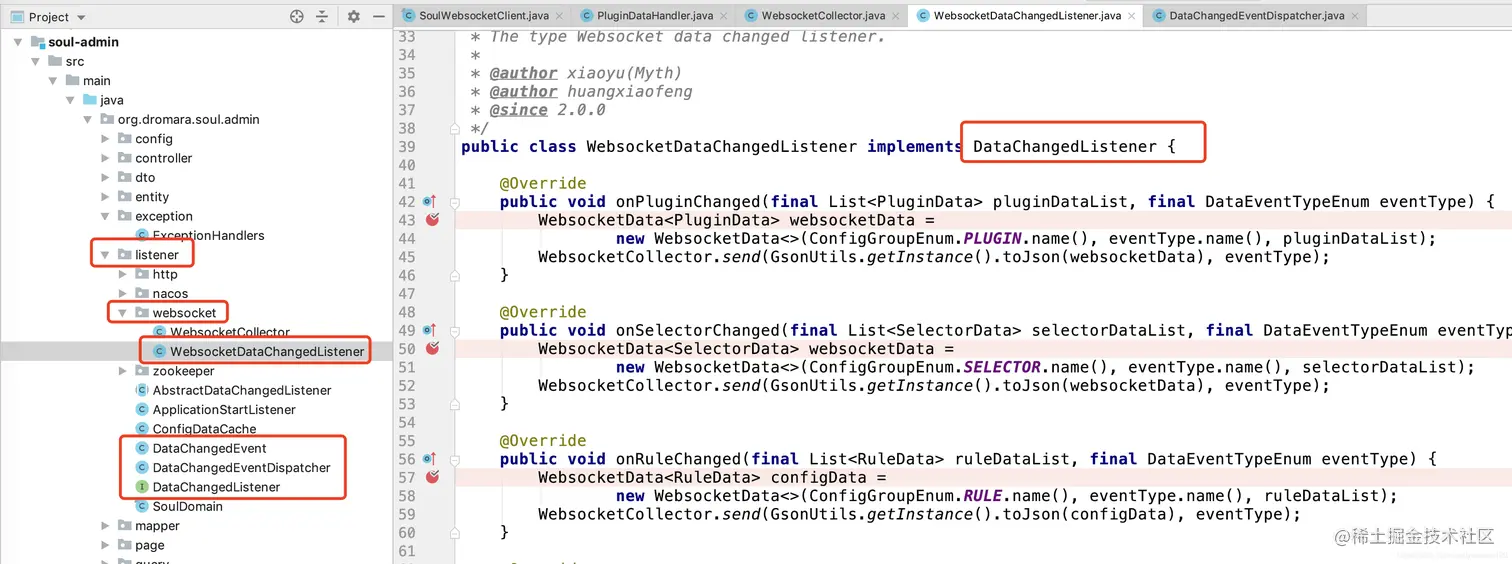The width and height of the screenshot is (1512, 564).
Task: Select the entity package in tree
Action: click(x=152, y=197)
